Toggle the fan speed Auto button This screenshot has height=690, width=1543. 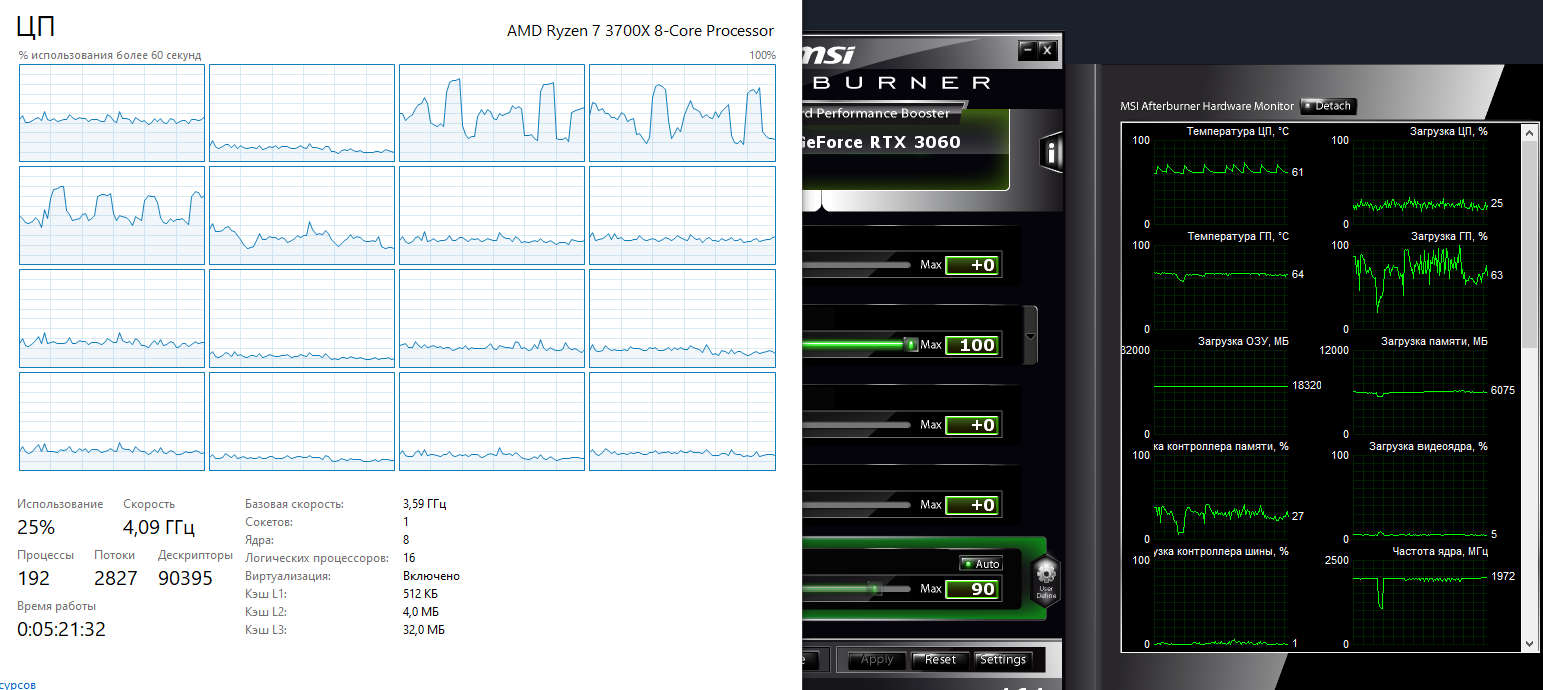click(x=980, y=564)
